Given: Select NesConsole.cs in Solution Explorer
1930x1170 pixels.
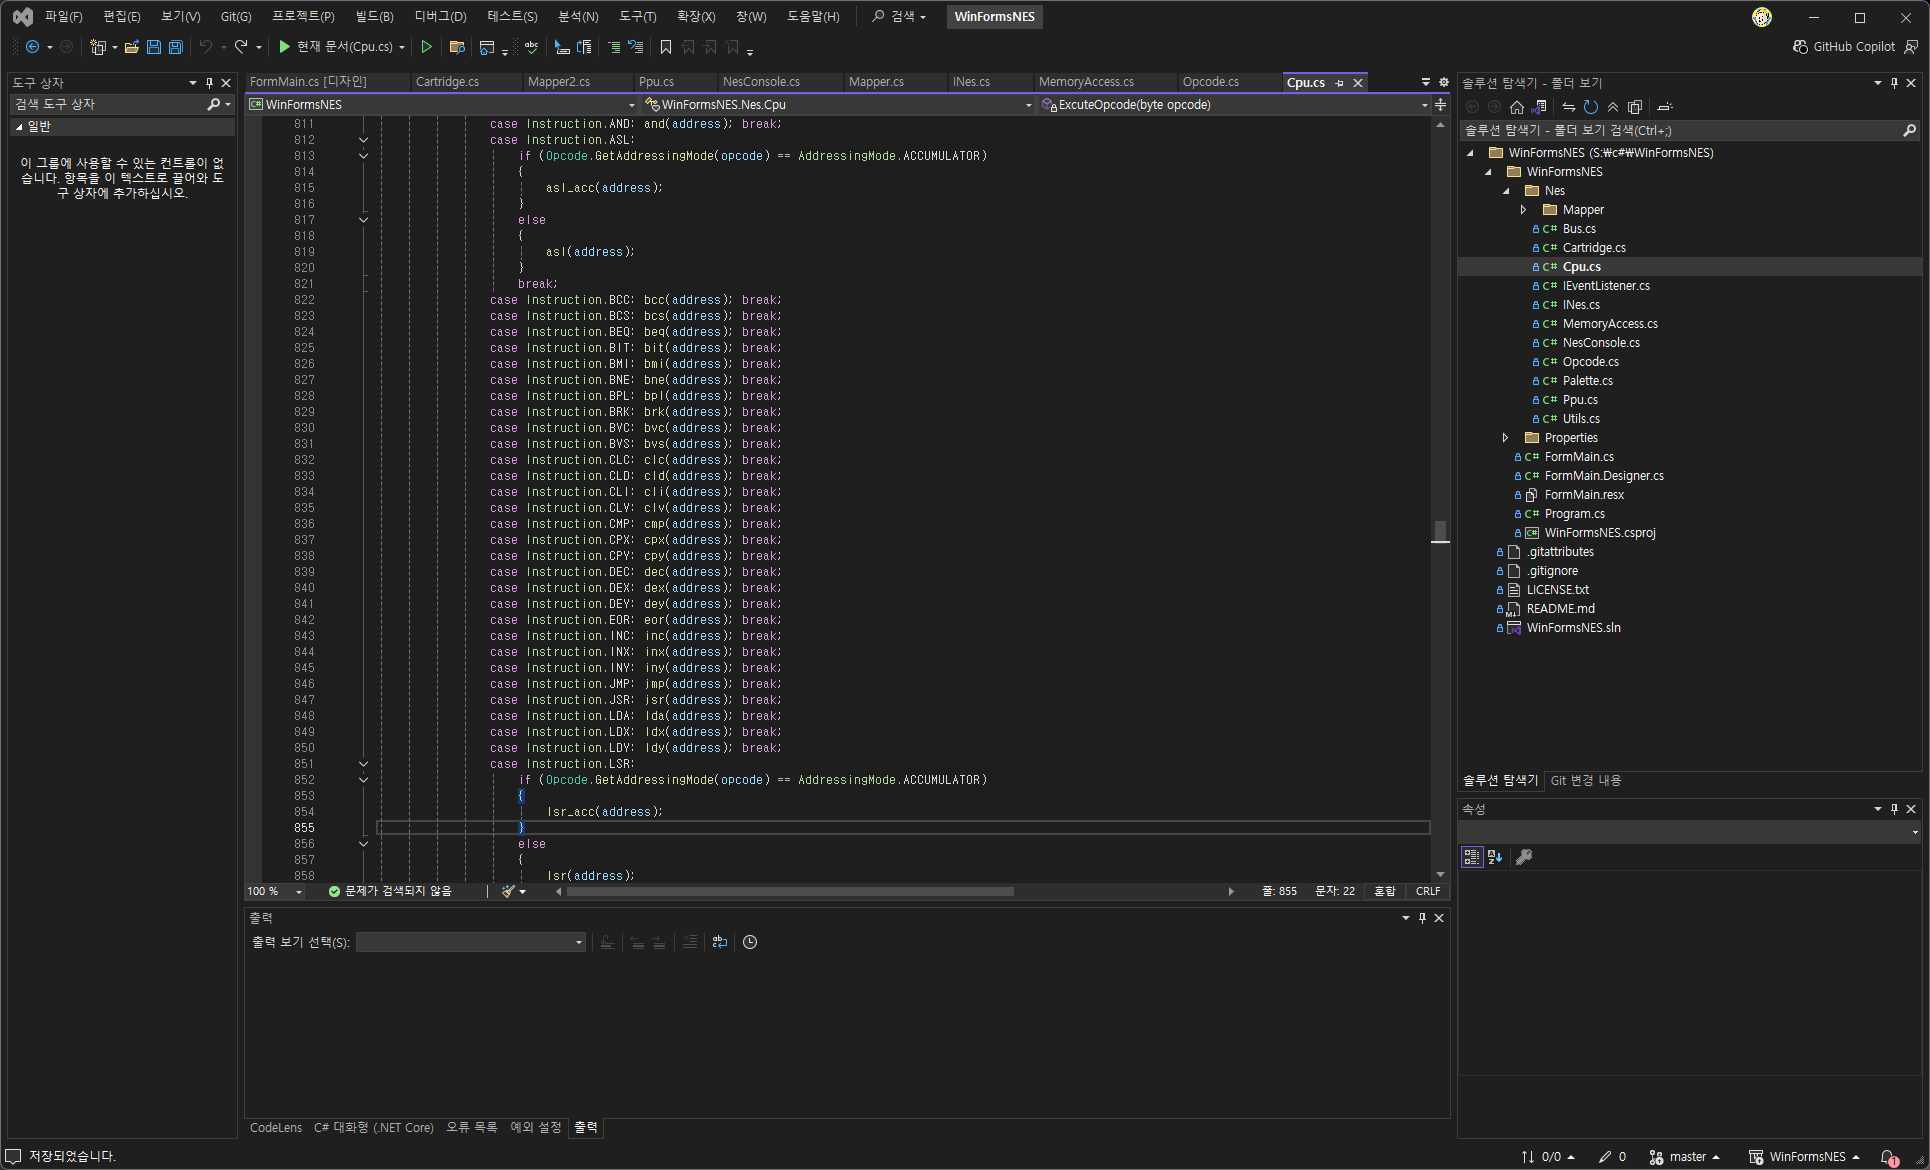Looking at the screenshot, I should point(1601,343).
